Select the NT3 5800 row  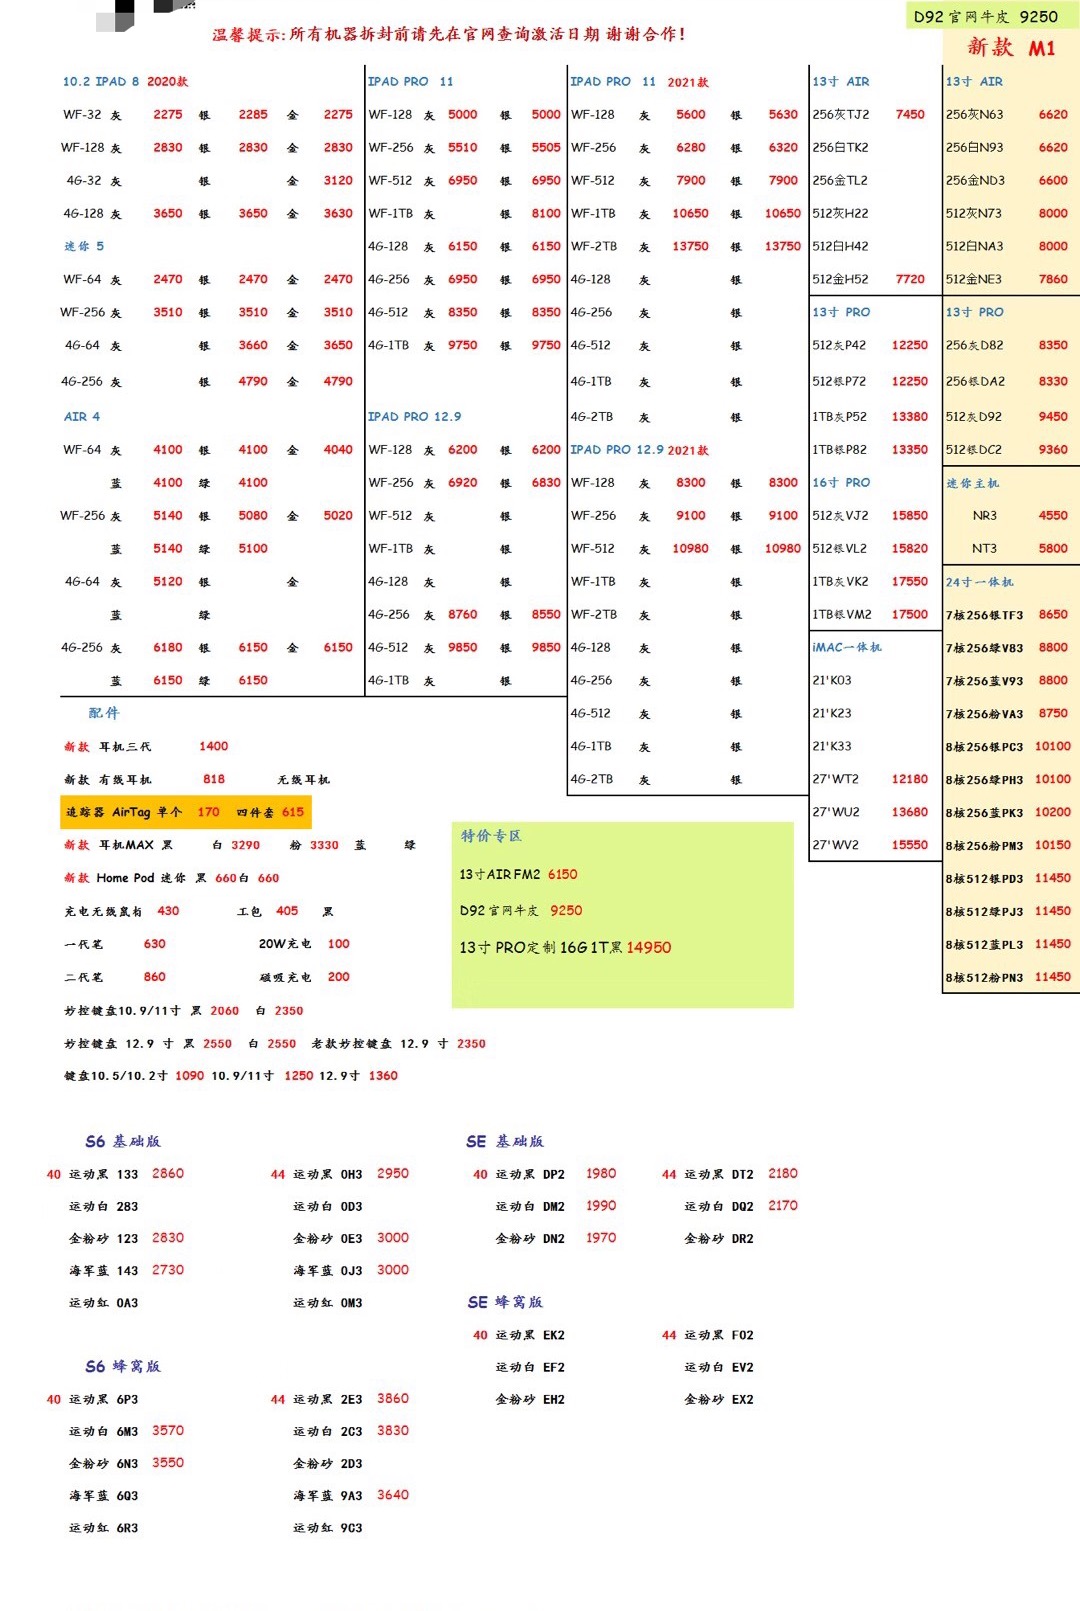coord(1011,548)
